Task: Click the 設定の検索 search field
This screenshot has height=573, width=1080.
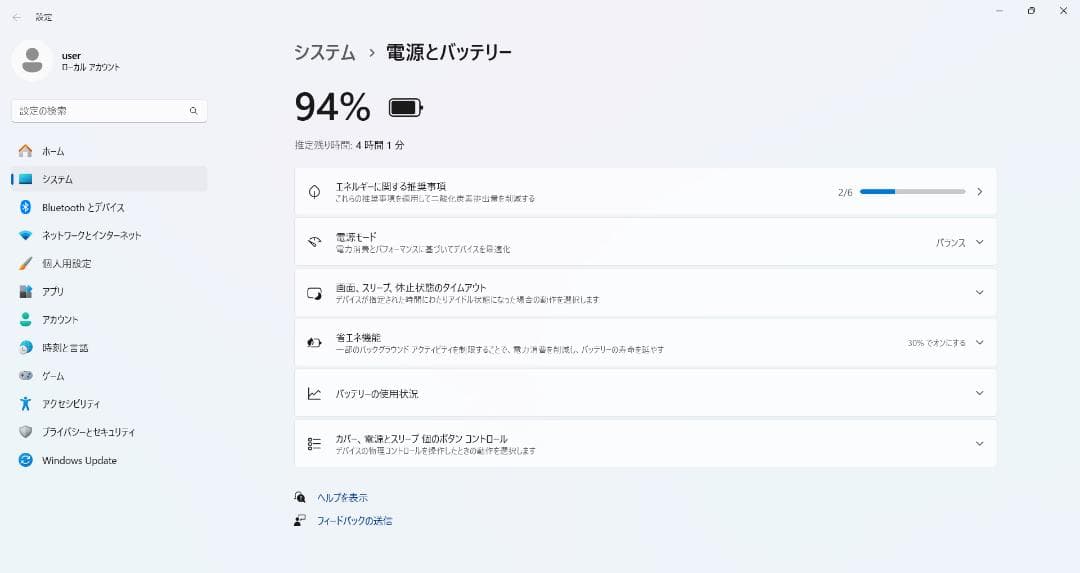Action: tap(100, 111)
